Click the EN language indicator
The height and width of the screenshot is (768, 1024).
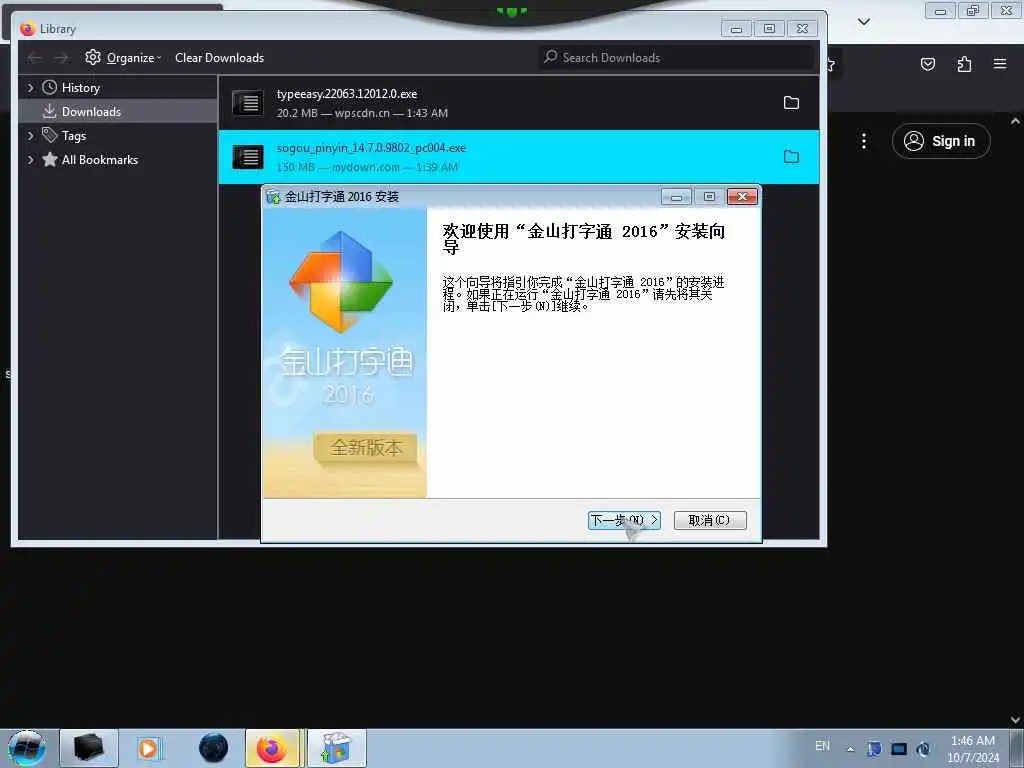pos(822,746)
